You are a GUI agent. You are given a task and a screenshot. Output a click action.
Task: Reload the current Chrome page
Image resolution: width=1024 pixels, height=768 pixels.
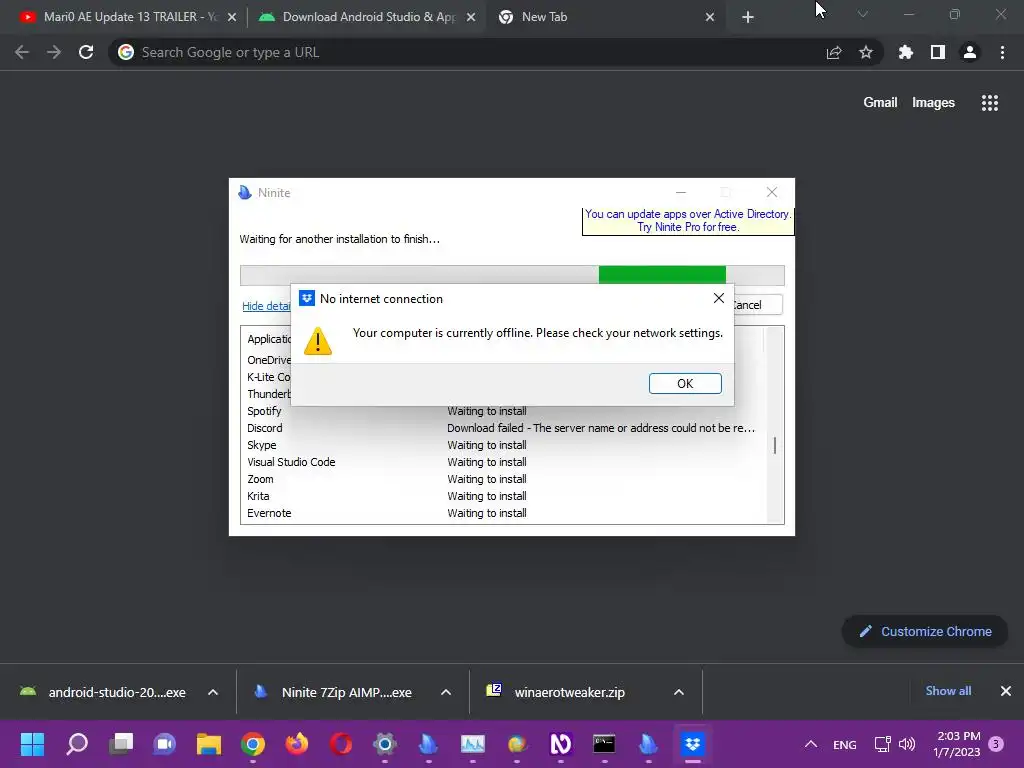[x=86, y=52]
